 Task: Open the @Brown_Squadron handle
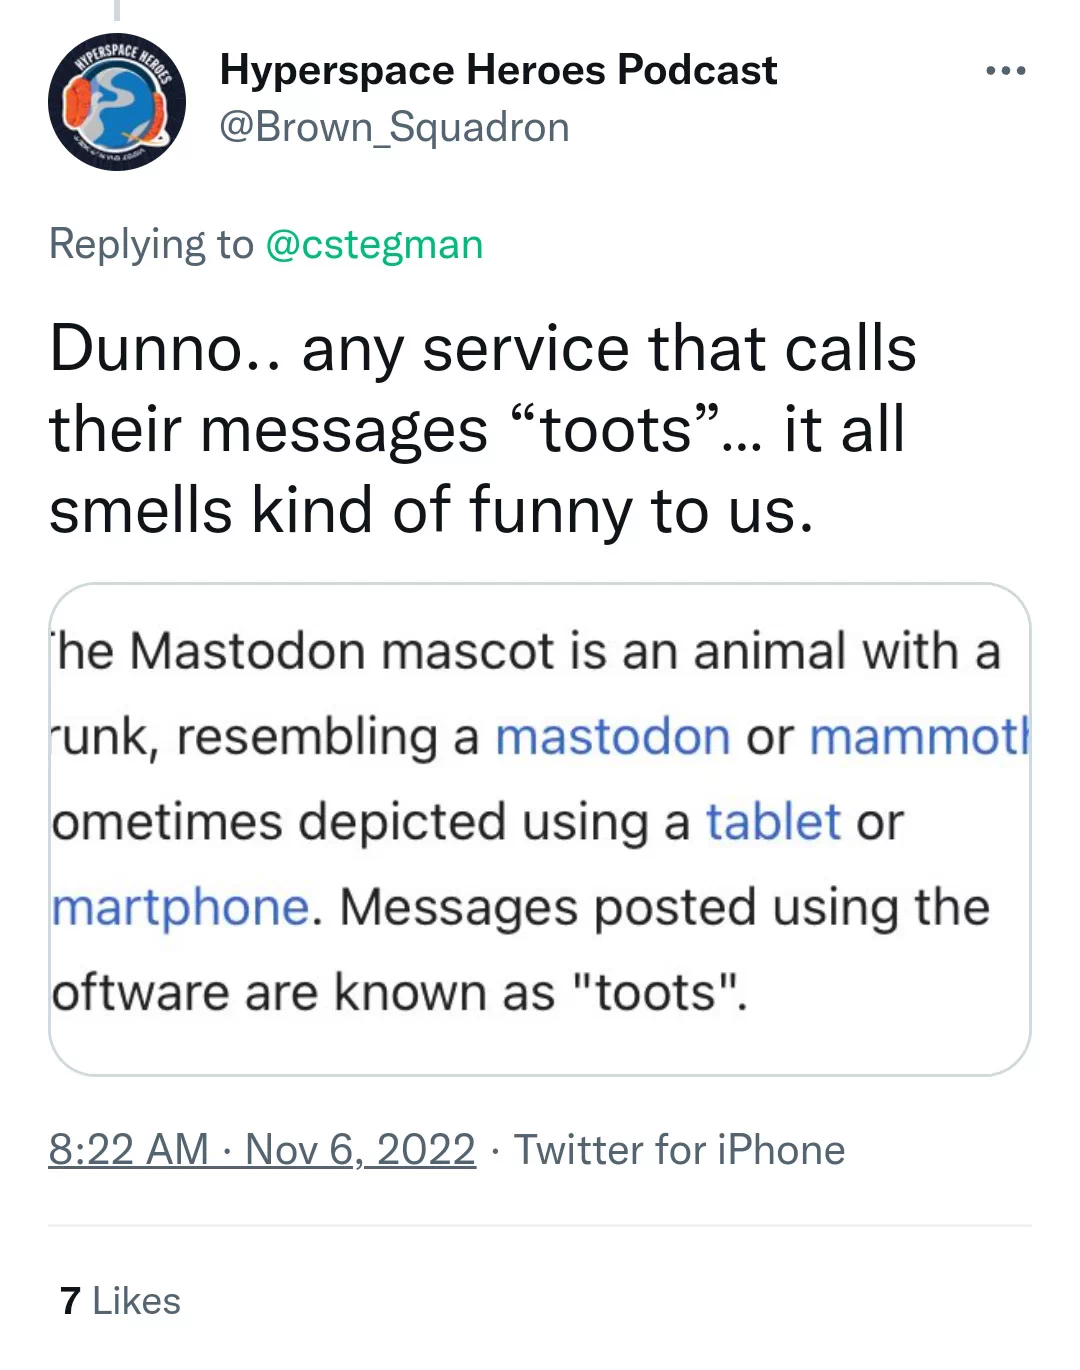tap(394, 127)
